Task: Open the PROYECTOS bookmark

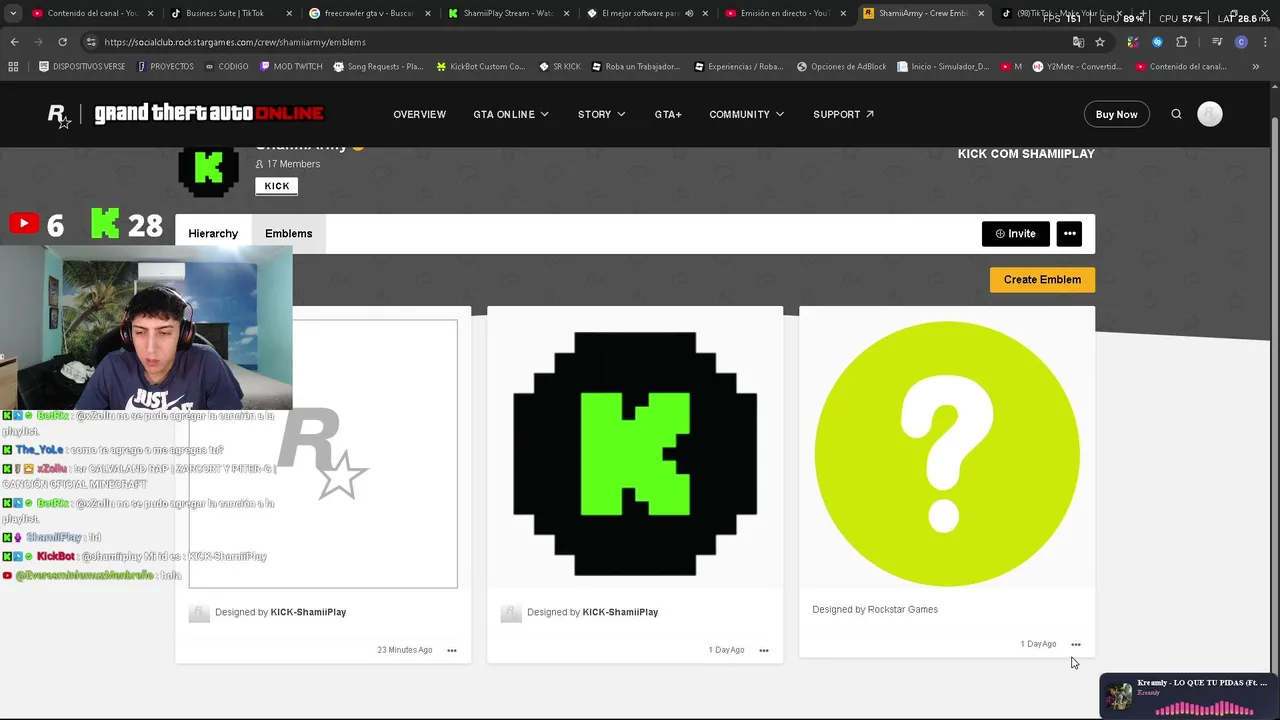Action: tap(166, 66)
